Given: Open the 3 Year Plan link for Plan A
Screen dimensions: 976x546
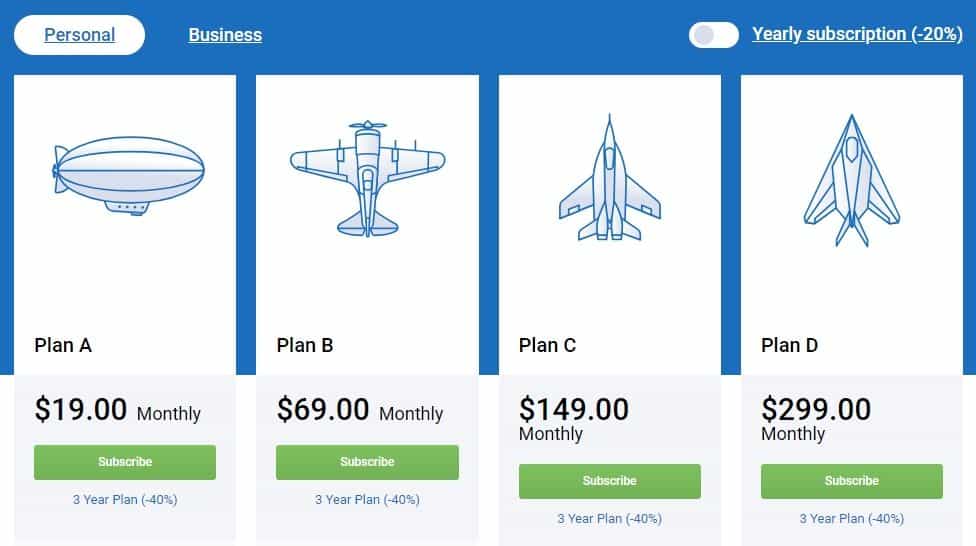Looking at the screenshot, I should [125, 499].
